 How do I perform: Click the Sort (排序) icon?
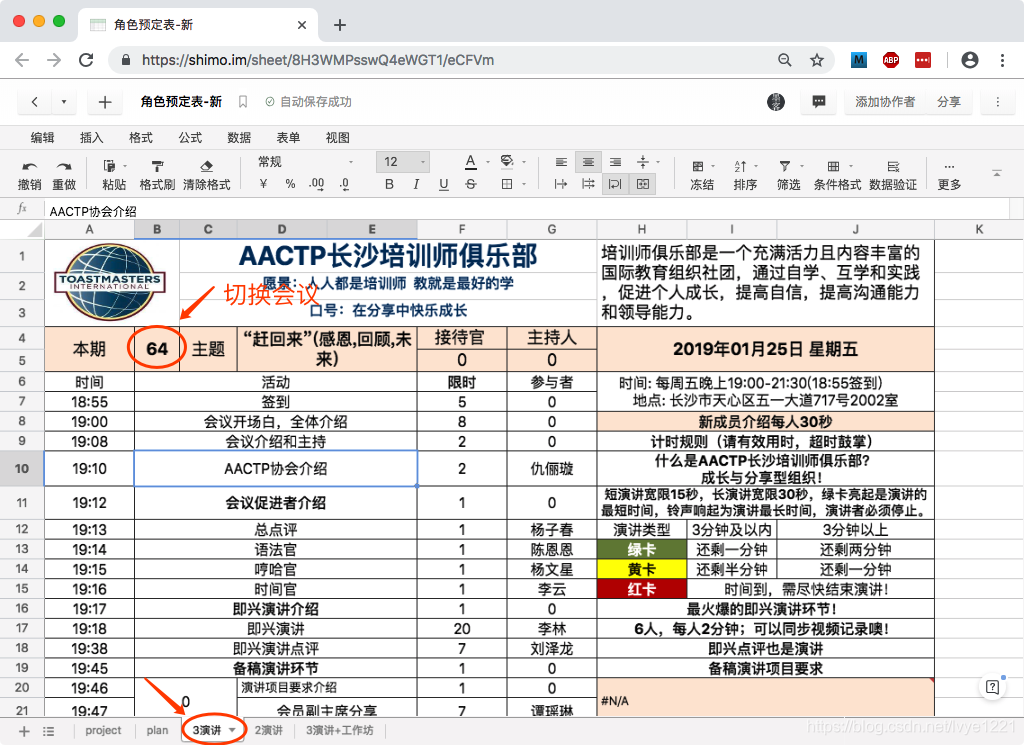[x=741, y=166]
